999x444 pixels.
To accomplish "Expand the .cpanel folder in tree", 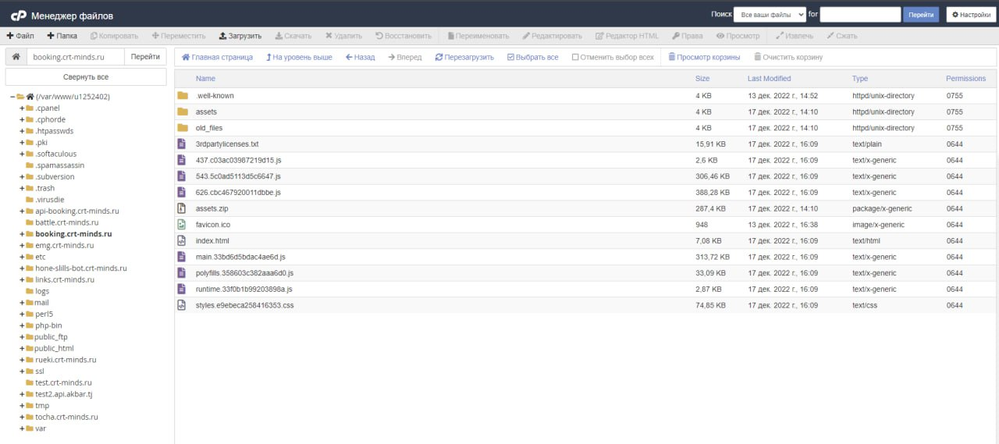I will pos(22,108).
